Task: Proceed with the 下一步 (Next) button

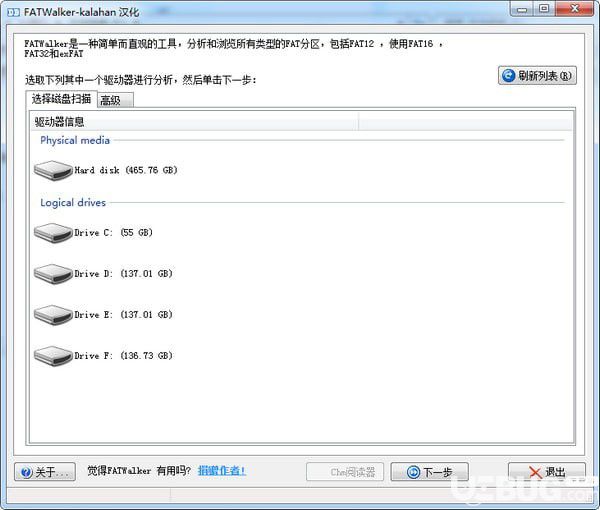Action: 429,472
